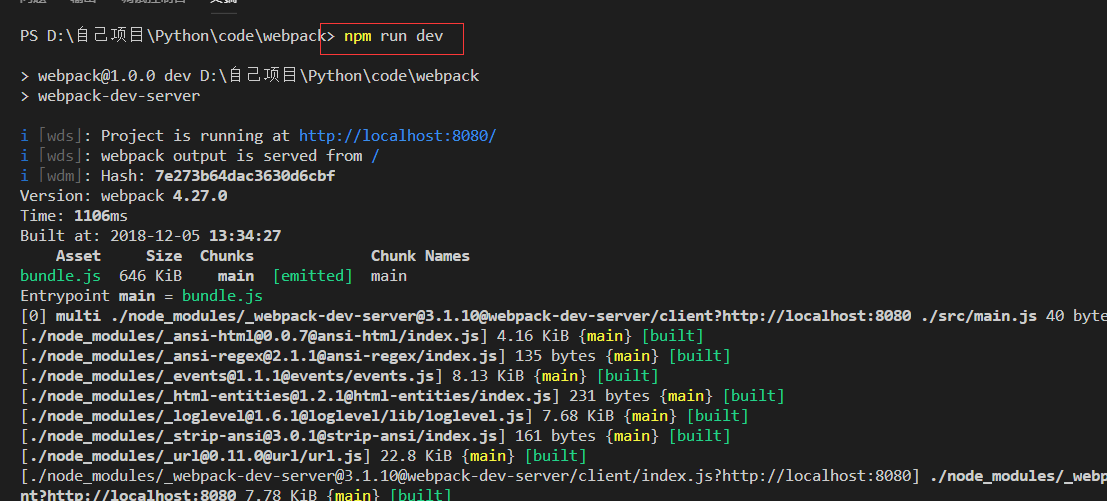Click the hash value 7e273b64dac3630d6cbf
Screen dimensions: 1107x501
(245, 176)
